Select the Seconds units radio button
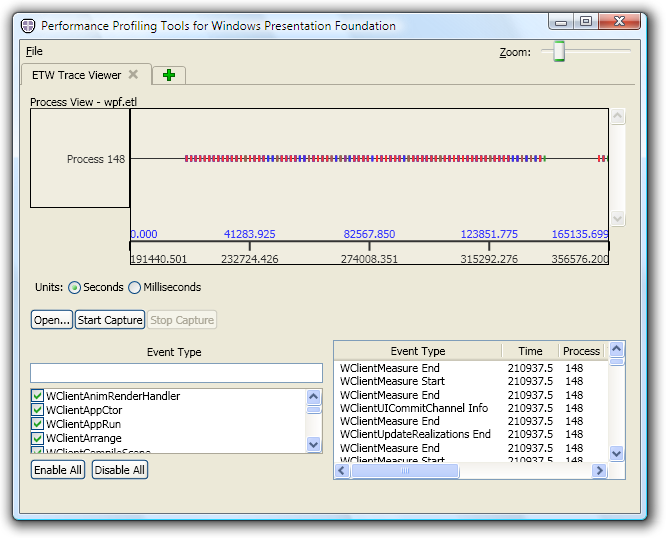 pos(75,288)
